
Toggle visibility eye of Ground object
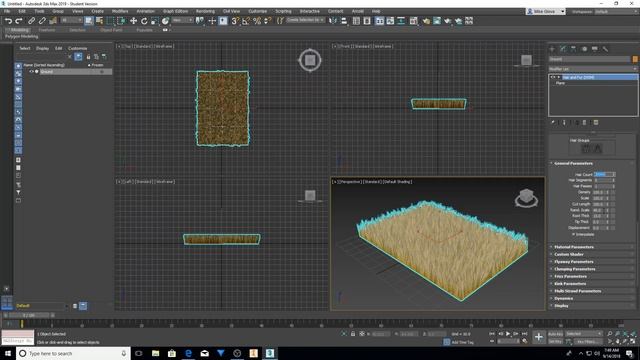click(x=31, y=71)
